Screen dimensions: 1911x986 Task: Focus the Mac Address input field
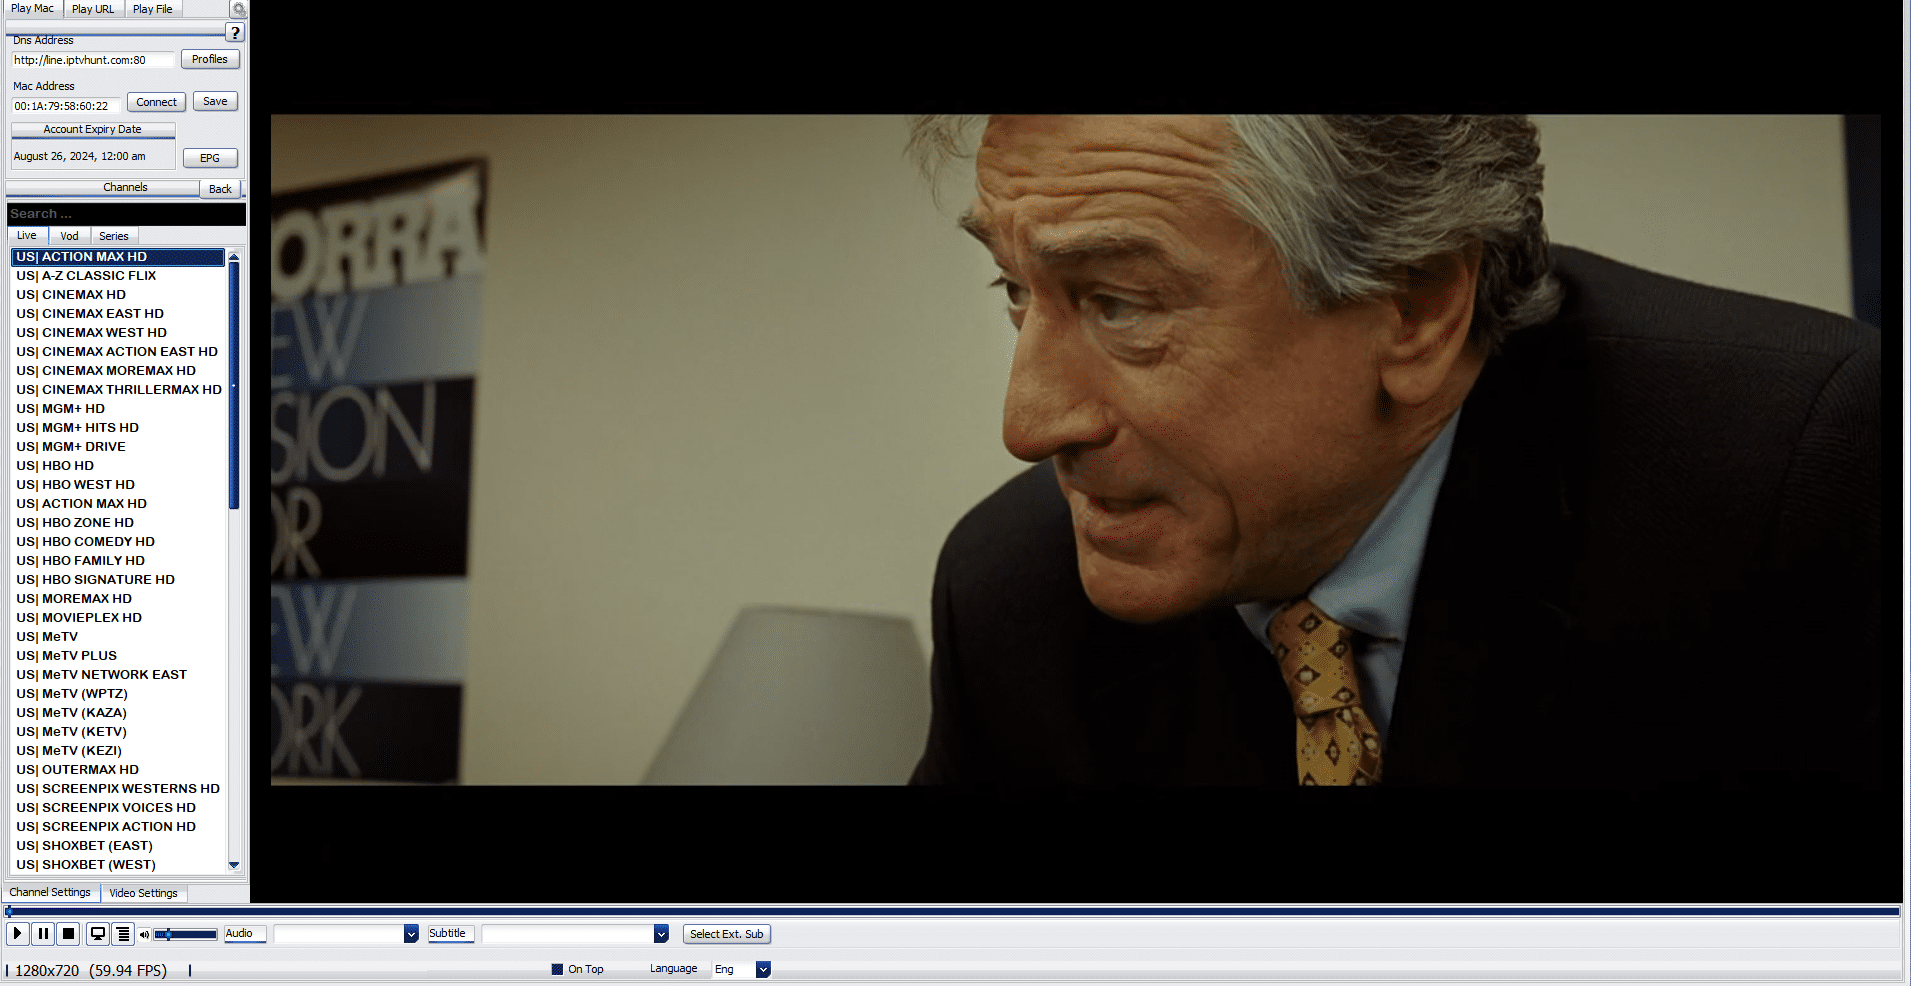pyautogui.click(x=66, y=106)
